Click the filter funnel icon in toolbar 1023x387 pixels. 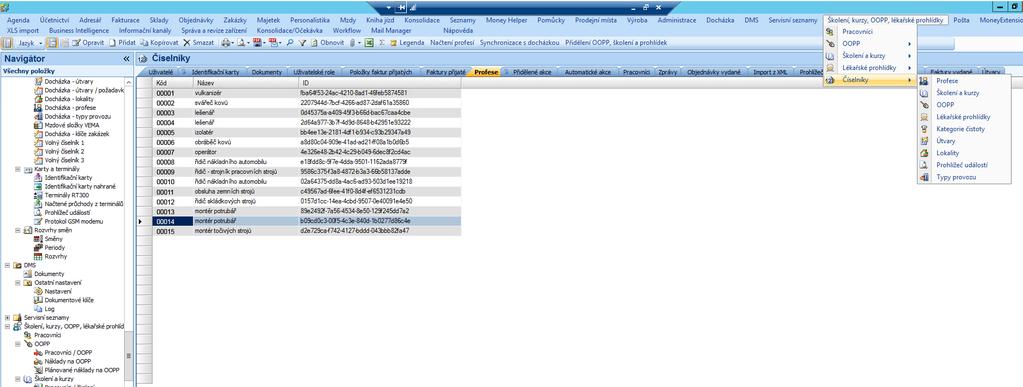tap(302, 42)
